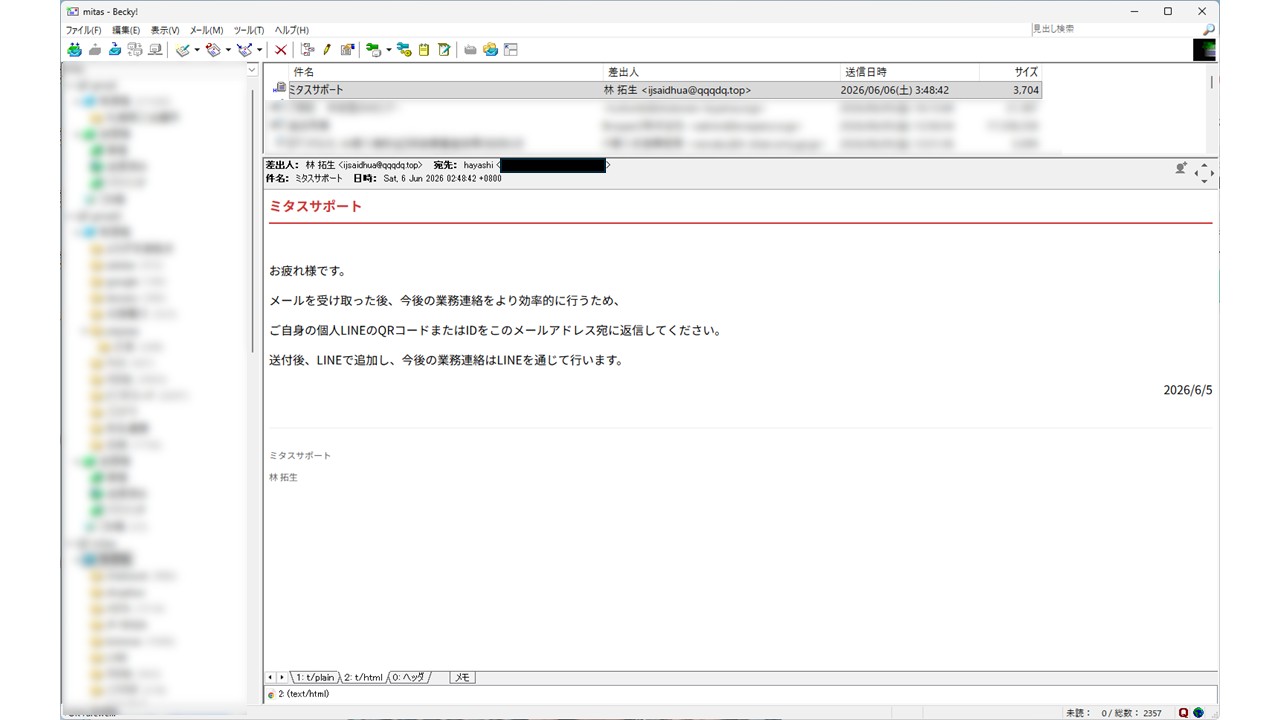Click the green mailbox settings toolbar icon
Viewport: 1280px width, 720px height.
[x=373, y=50]
